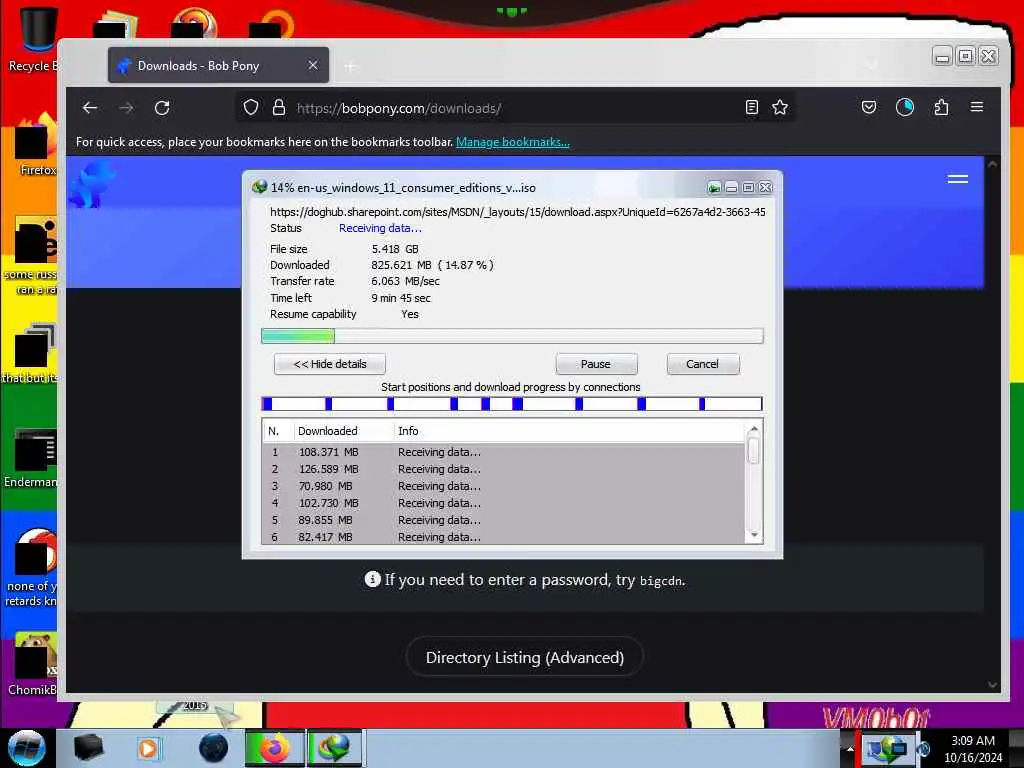1024x768 pixels.
Task: Select connection row with 89.855 MB
Action: coord(503,520)
